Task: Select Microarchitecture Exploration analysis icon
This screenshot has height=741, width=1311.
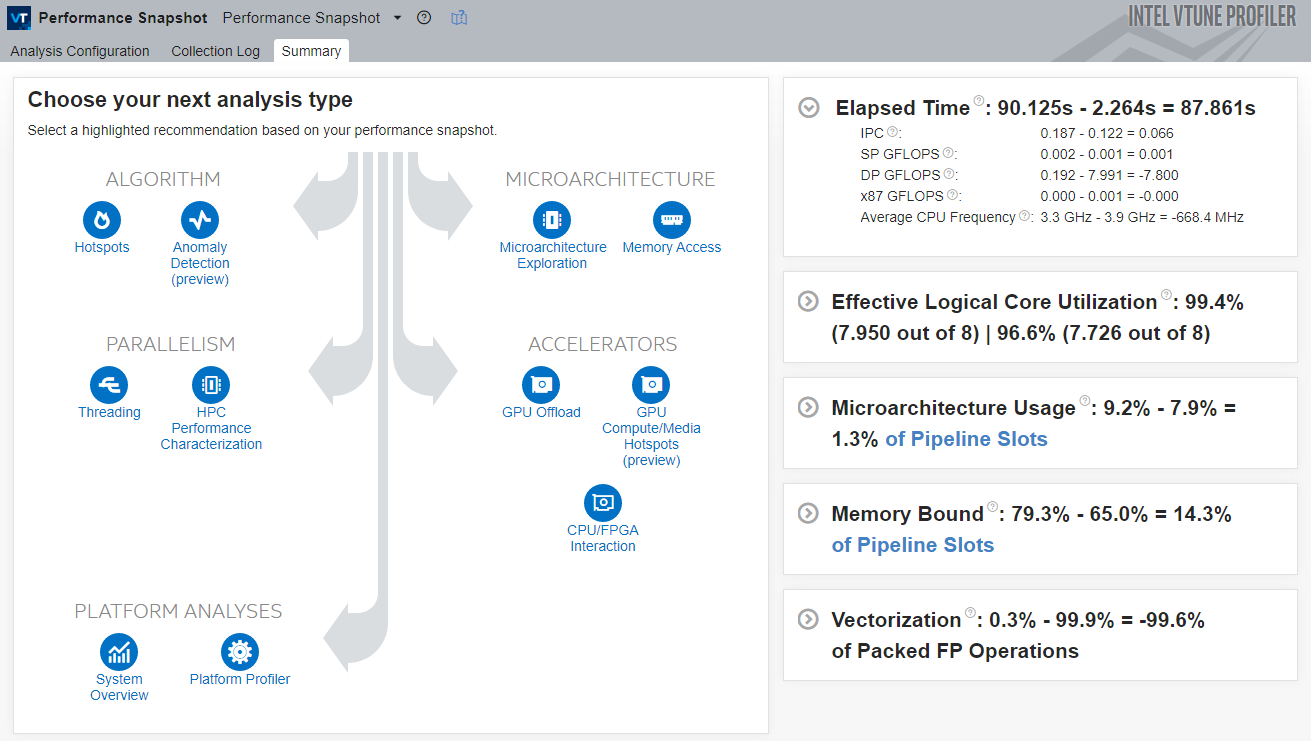Action: [552, 220]
